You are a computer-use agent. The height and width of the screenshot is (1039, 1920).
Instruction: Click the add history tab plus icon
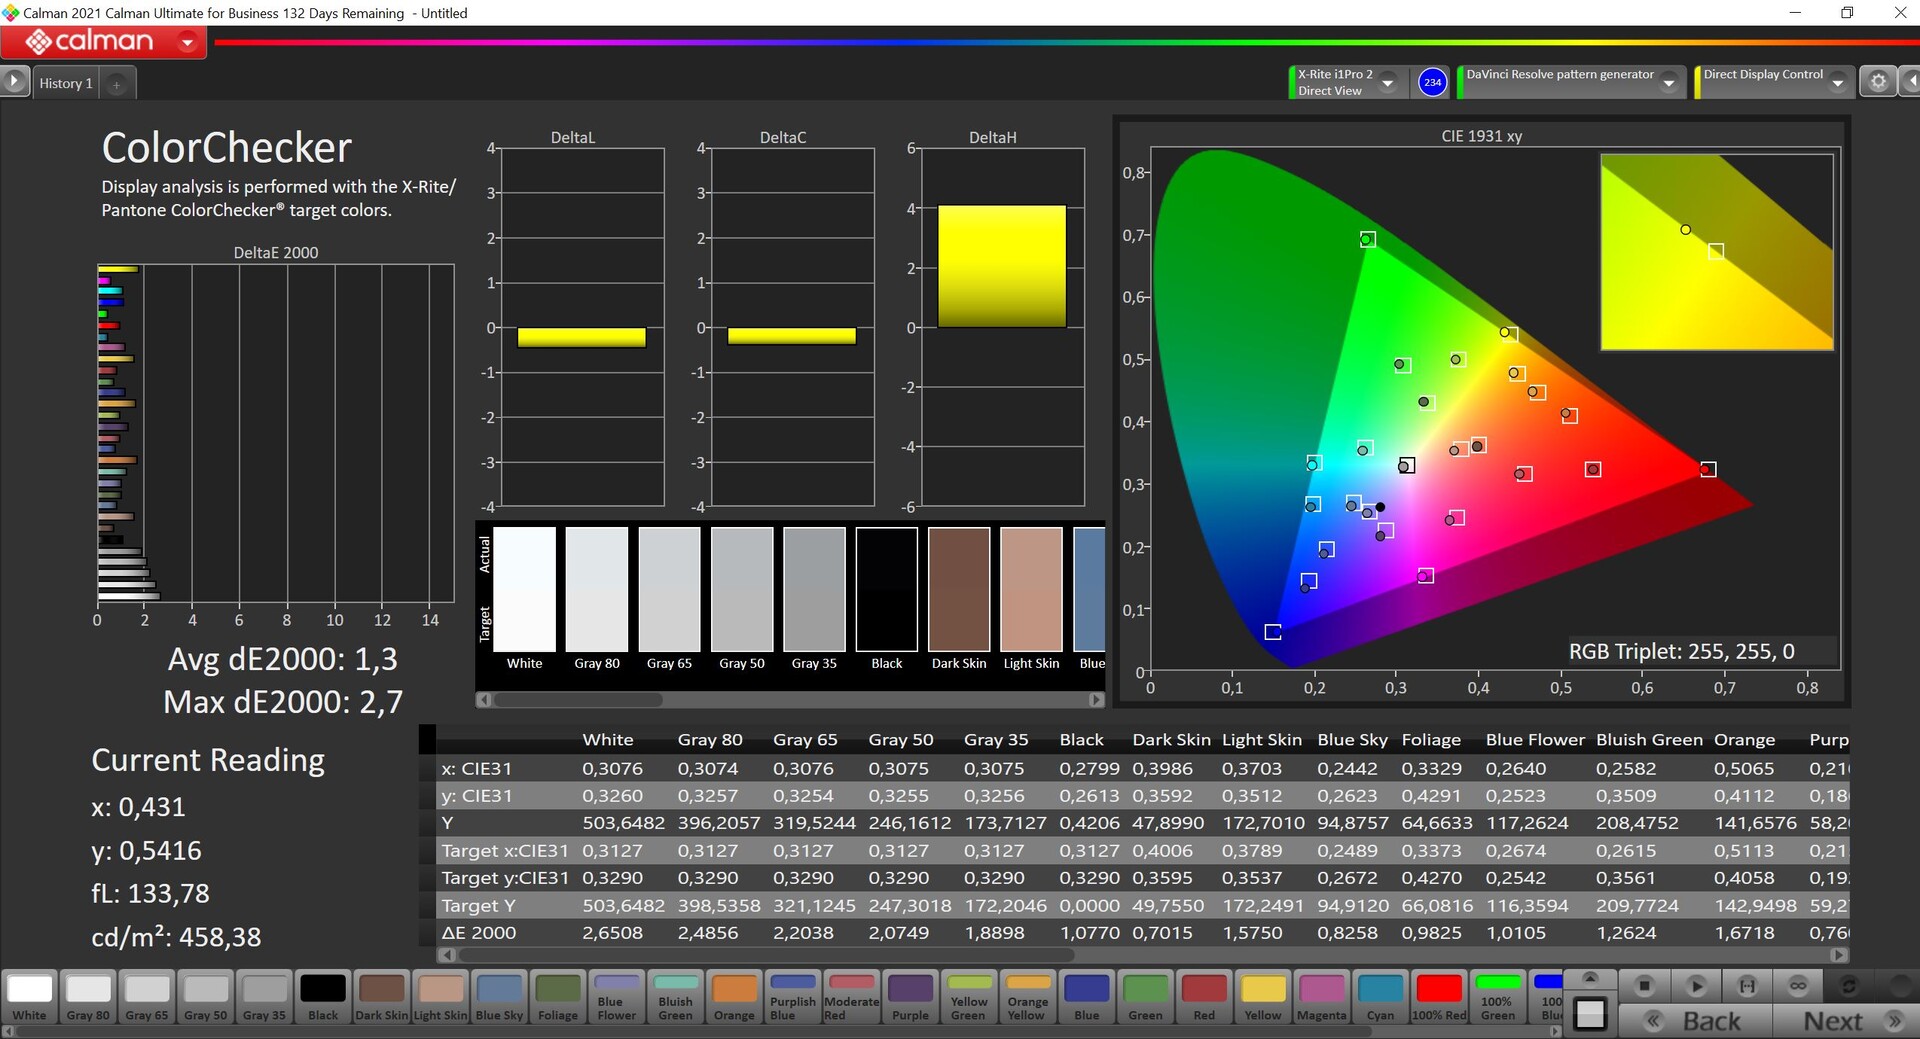point(117,84)
